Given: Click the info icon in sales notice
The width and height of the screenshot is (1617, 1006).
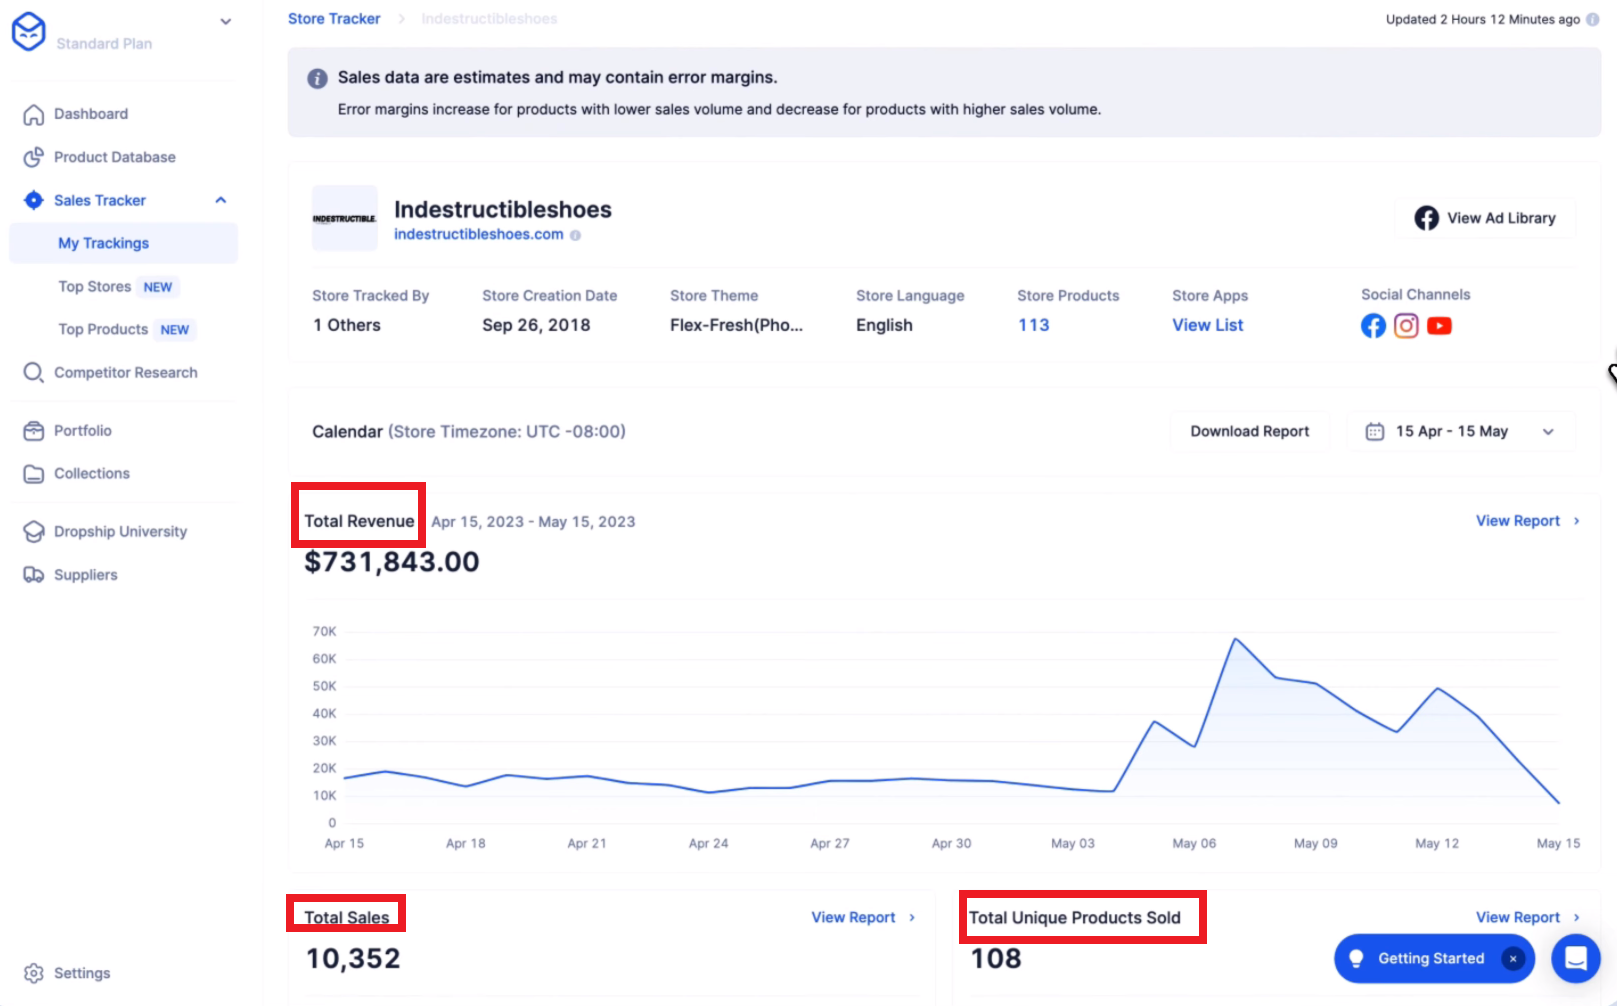Looking at the screenshot, I should click(317, 78).
